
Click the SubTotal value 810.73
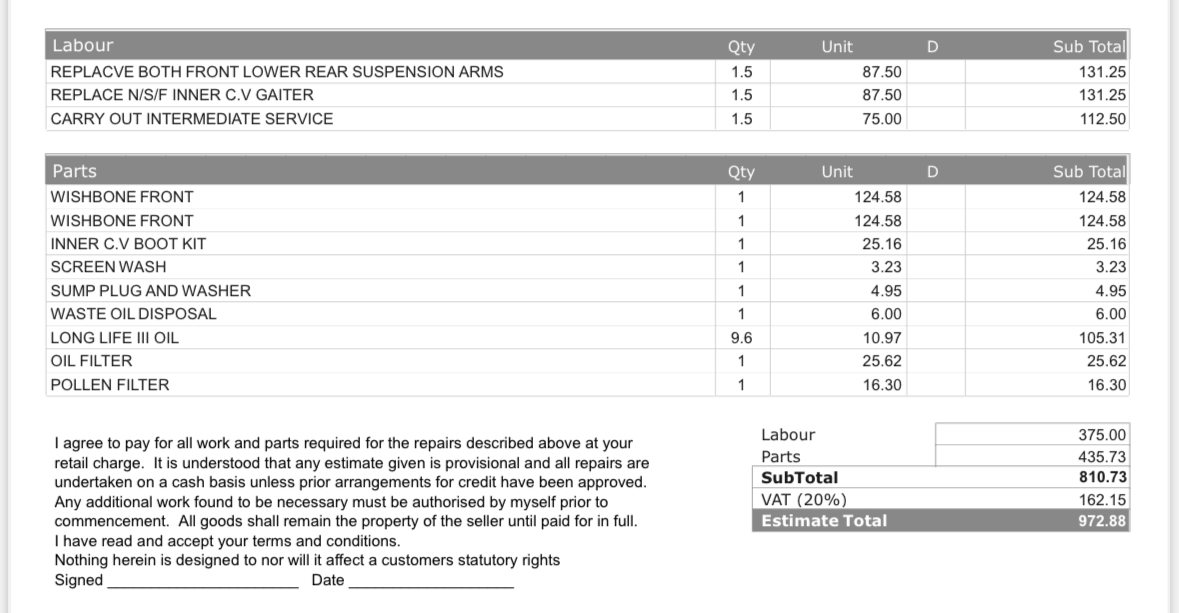(1103, 478)
